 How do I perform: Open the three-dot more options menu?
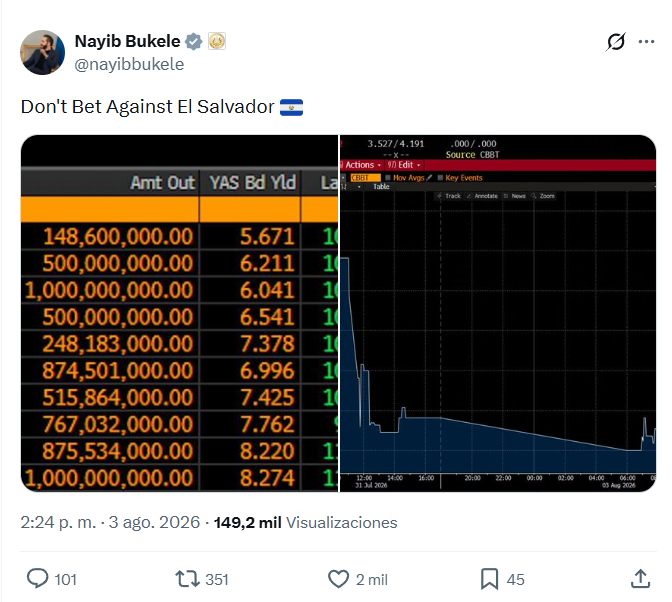[646, 42]
